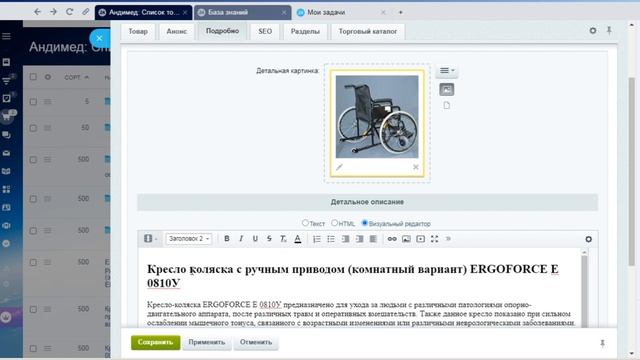Open the shopping cart sidebar icon

[x=7, y=117]
